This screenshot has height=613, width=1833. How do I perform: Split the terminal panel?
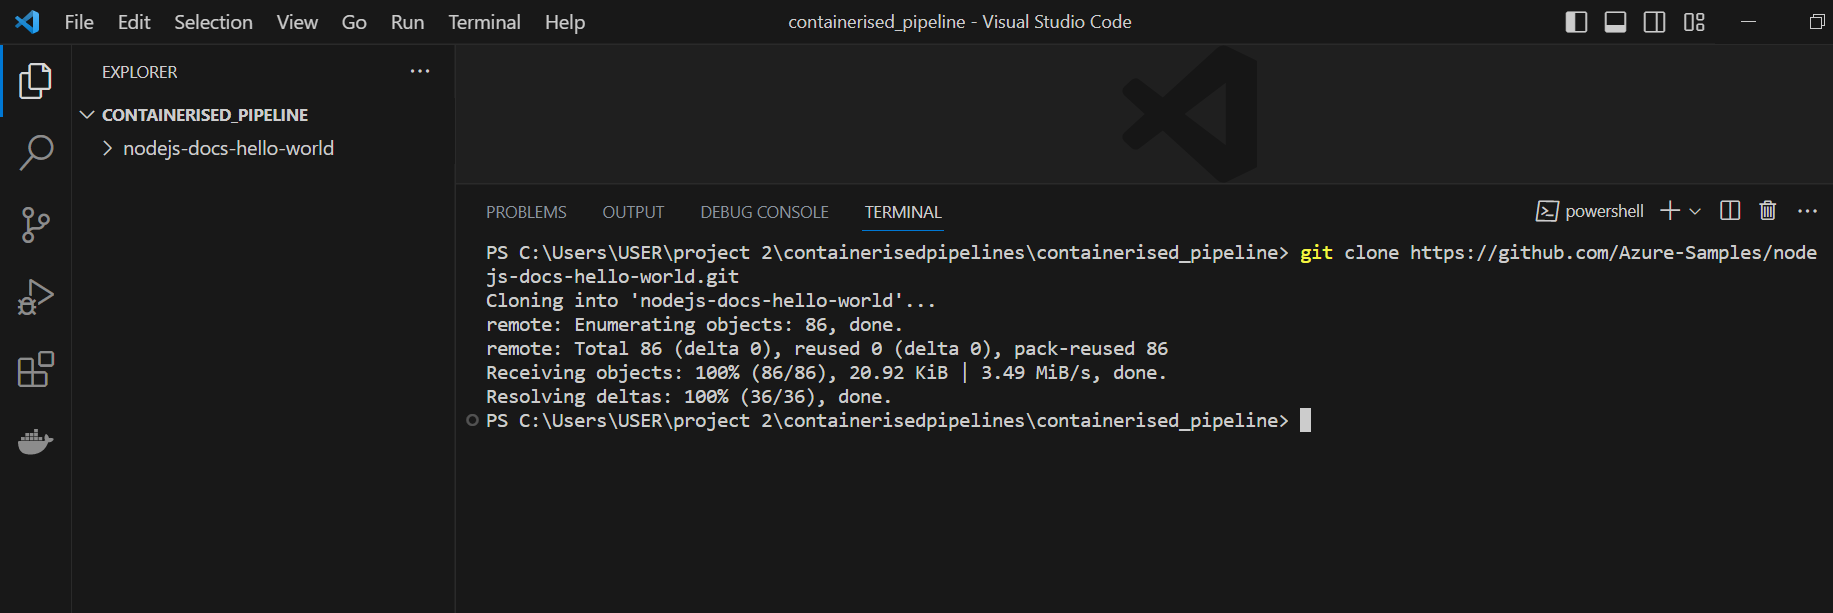[1730, 210]
